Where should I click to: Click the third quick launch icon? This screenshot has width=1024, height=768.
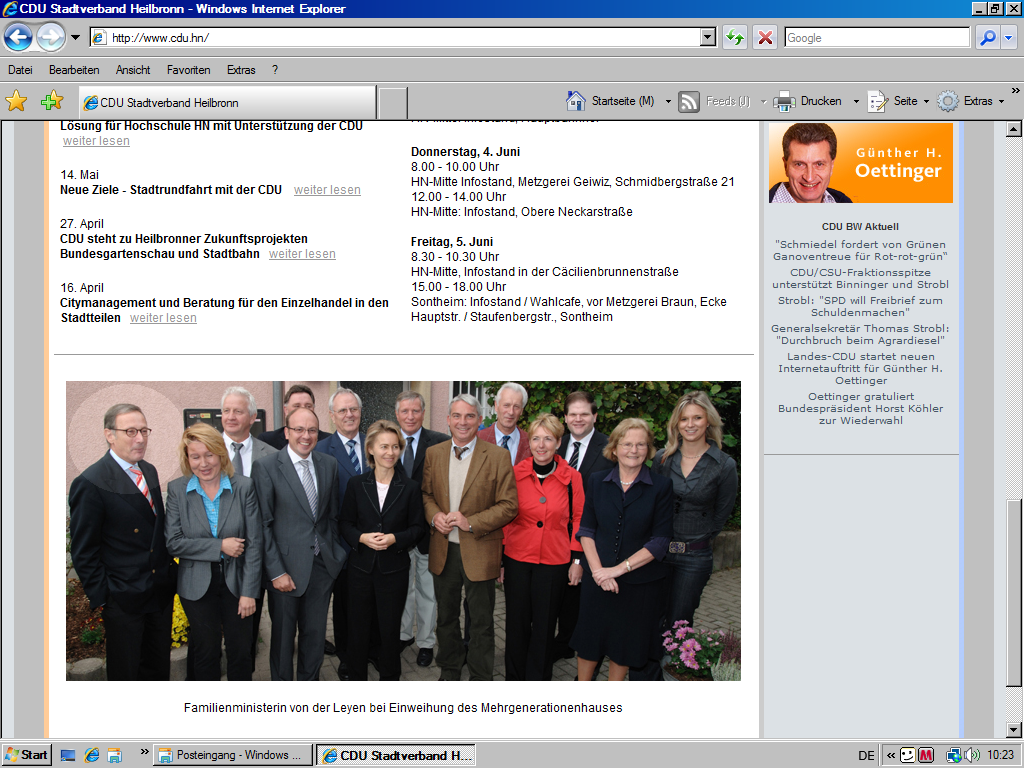[115, 756]
